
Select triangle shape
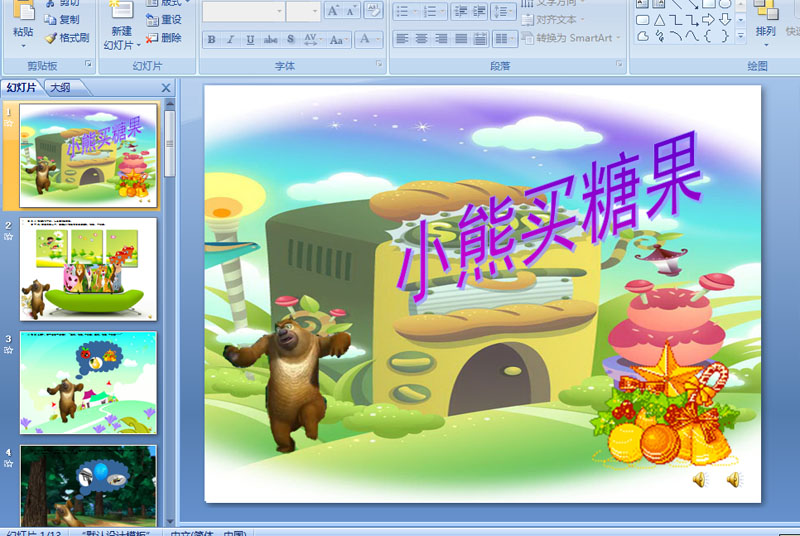659,20
